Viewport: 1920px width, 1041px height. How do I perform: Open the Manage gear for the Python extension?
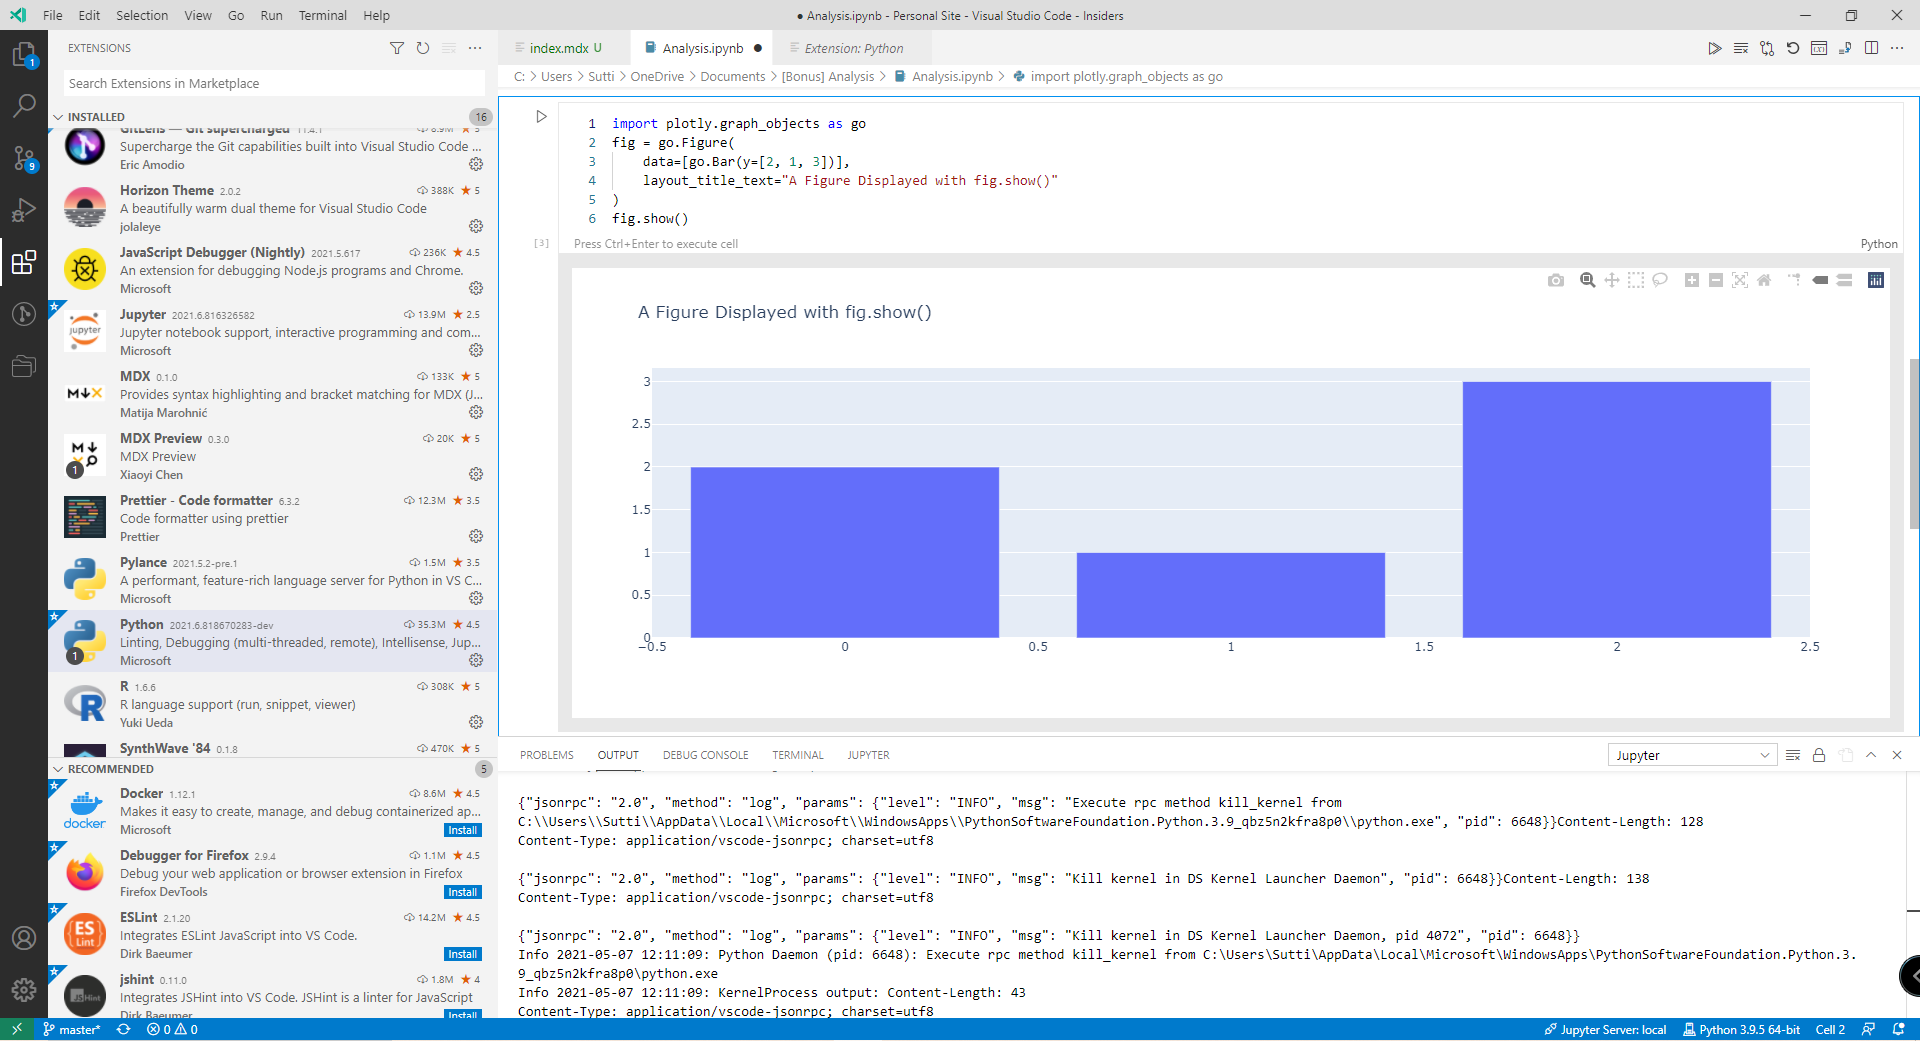tap(476, 660)
